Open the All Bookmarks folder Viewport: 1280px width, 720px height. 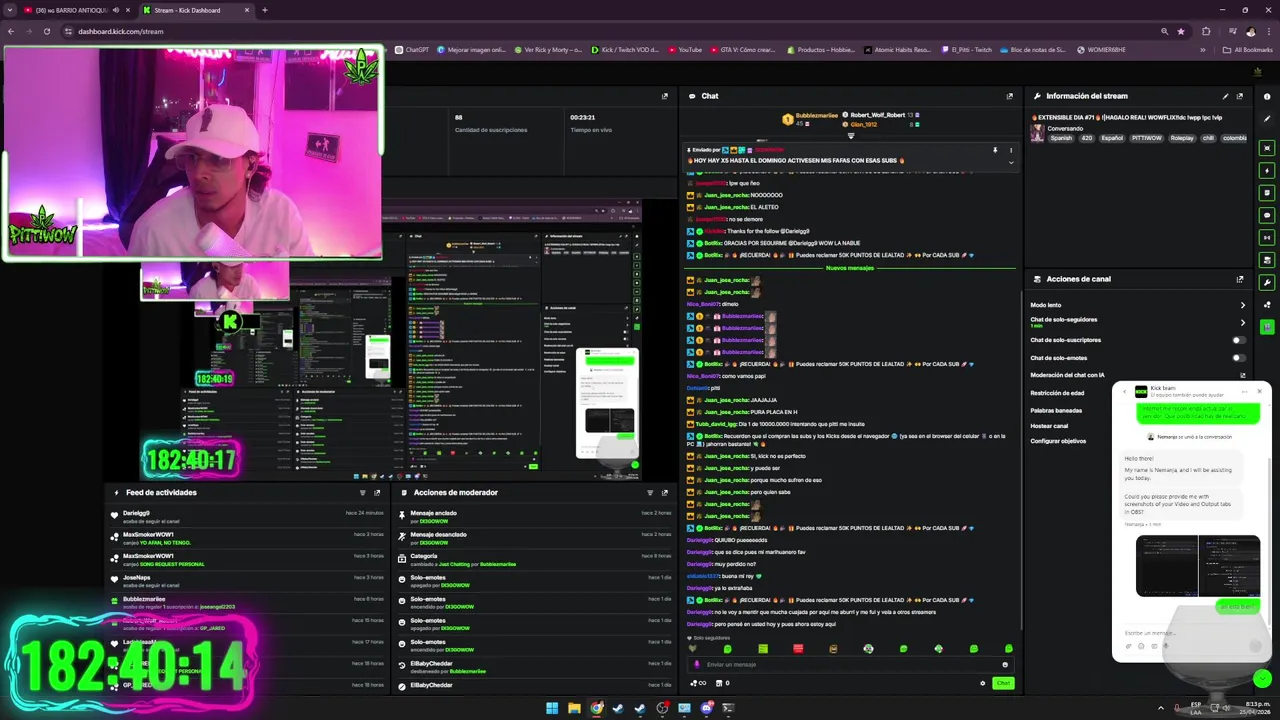[x=1247, y=50]
